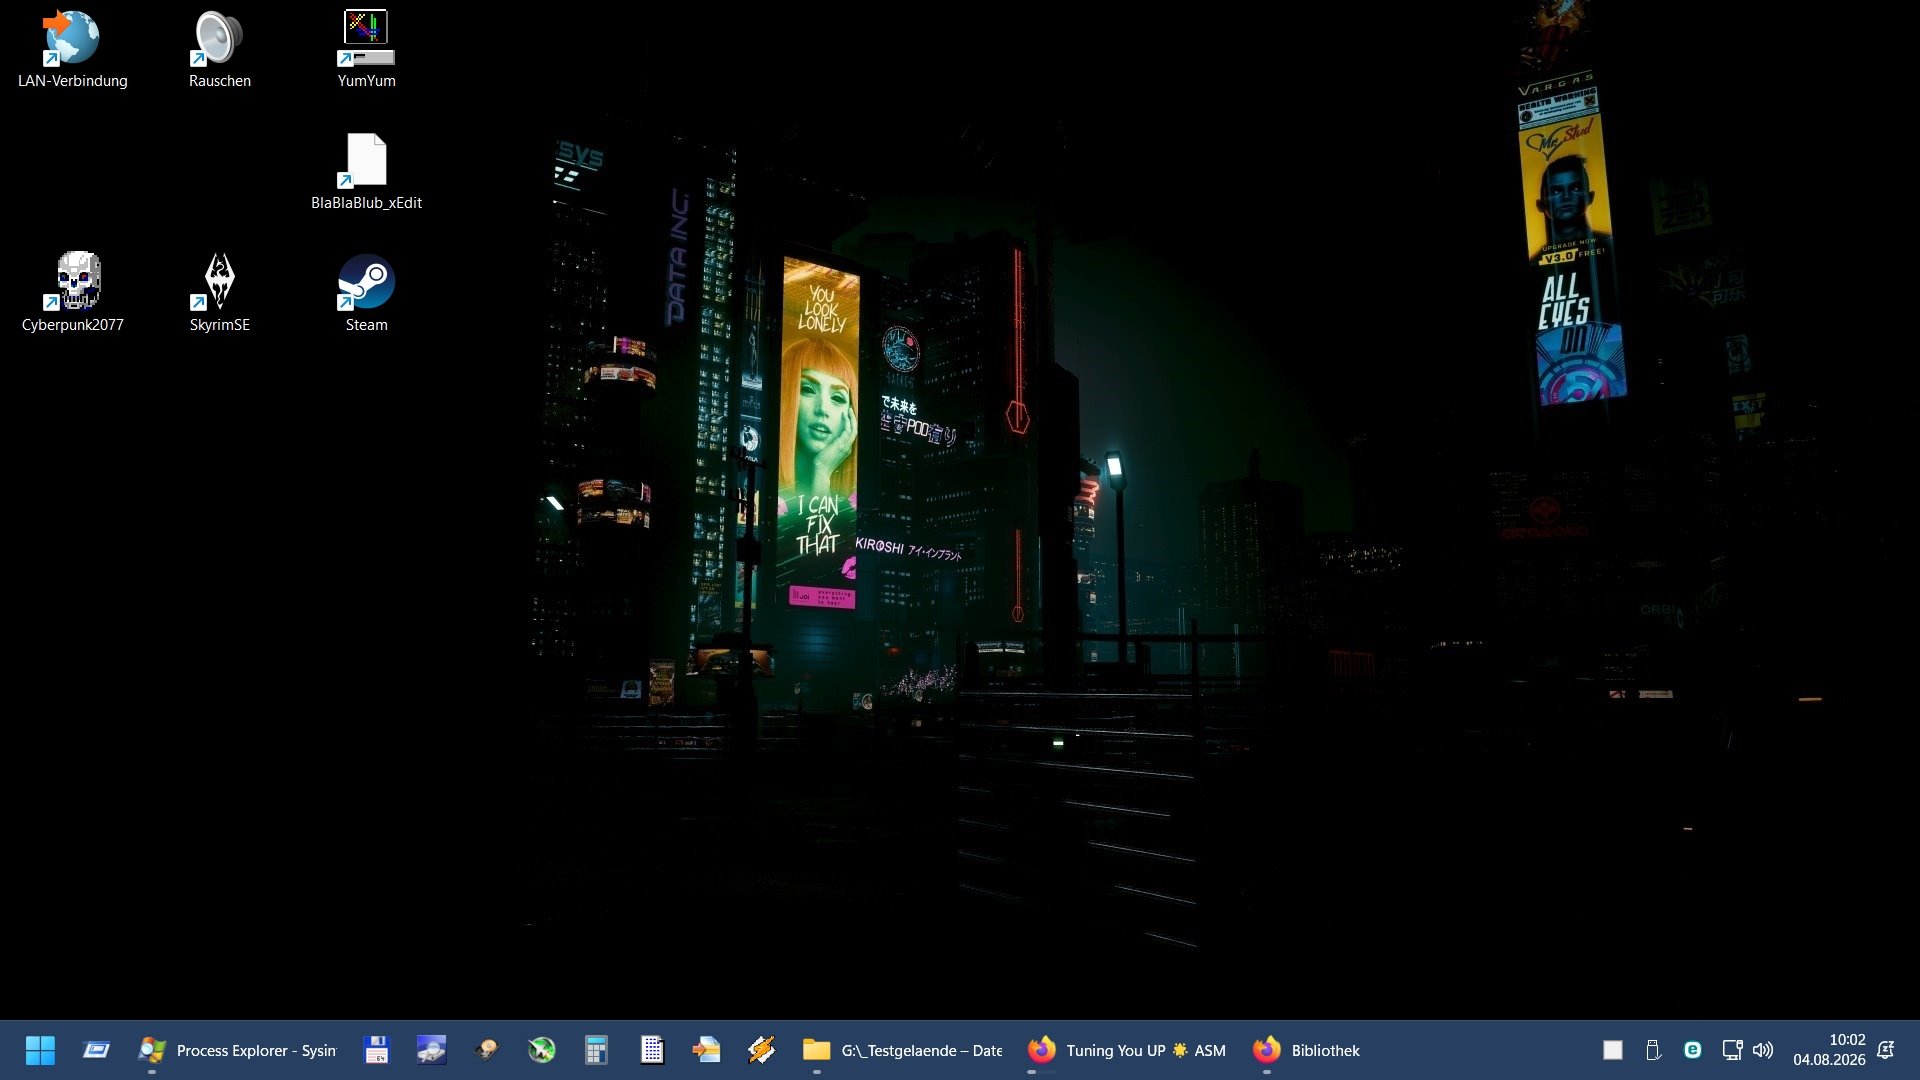Image resolution: width=1920 pixels, height=1080 pixels.
Task: Open the green round arrow taskbar app
Action: (x=541, y=1050)
